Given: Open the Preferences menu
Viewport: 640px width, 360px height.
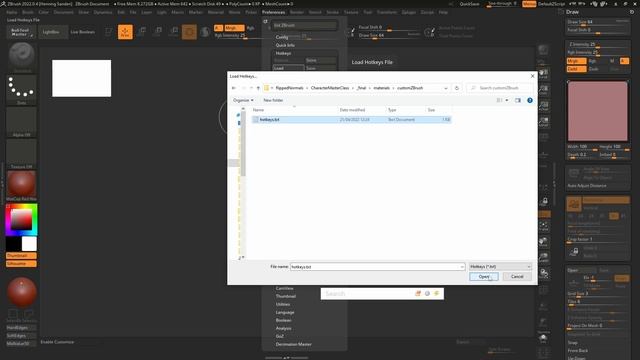Looking at the screenshot, I should (273, 12).
